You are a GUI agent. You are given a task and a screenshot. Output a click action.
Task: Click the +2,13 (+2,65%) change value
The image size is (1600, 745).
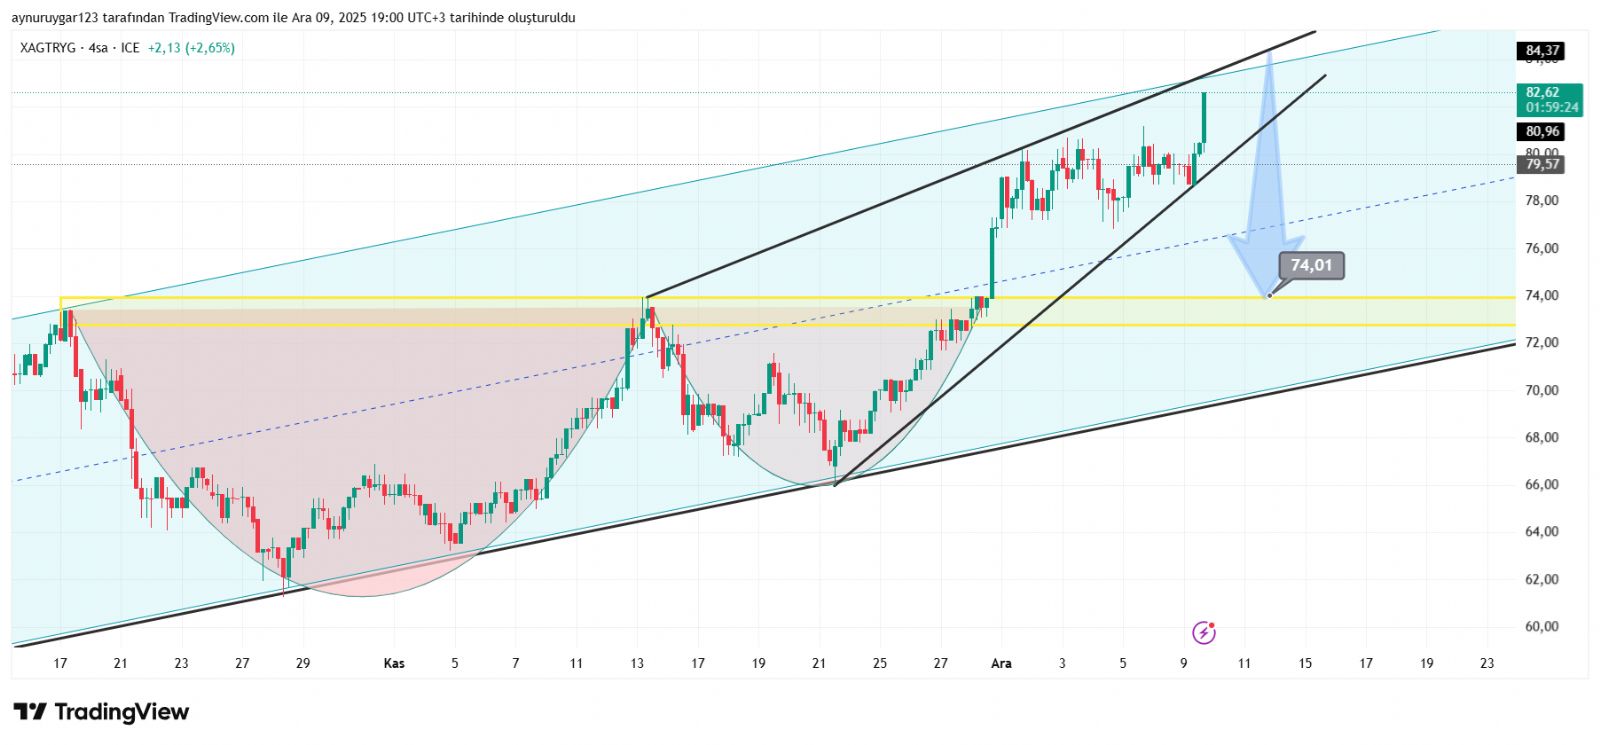pos(191,48)
